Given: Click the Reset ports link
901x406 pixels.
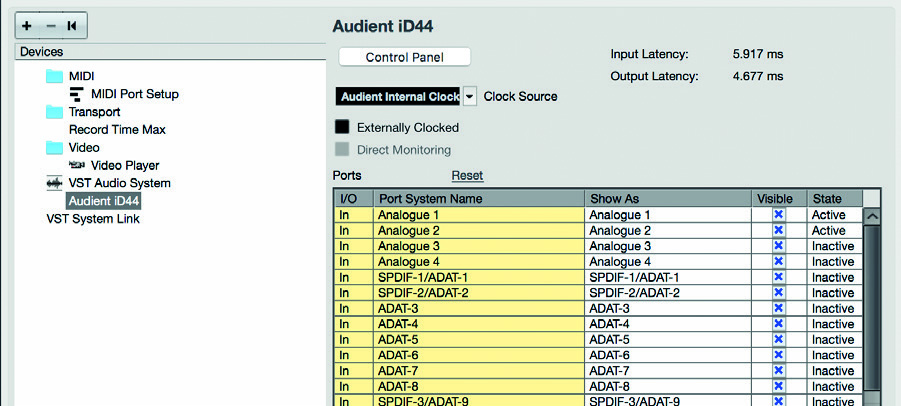Looking at the screenshot, I should (x=467, y=175).
